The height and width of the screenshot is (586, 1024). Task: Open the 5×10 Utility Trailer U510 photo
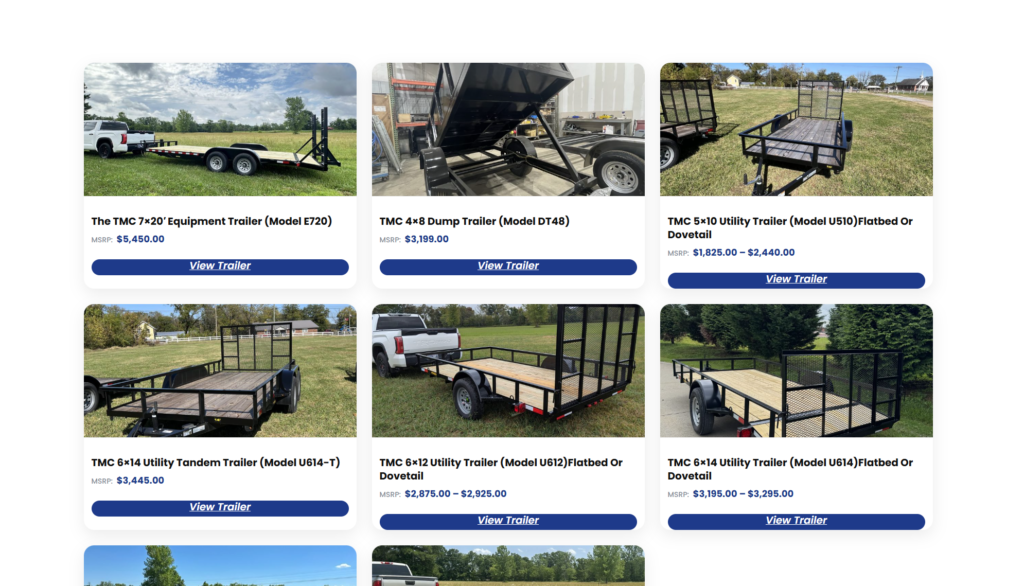coord(796,129)
